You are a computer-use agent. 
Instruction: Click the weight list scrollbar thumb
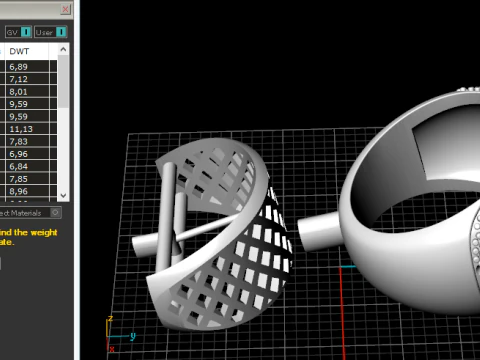click(x=63, y=82)
